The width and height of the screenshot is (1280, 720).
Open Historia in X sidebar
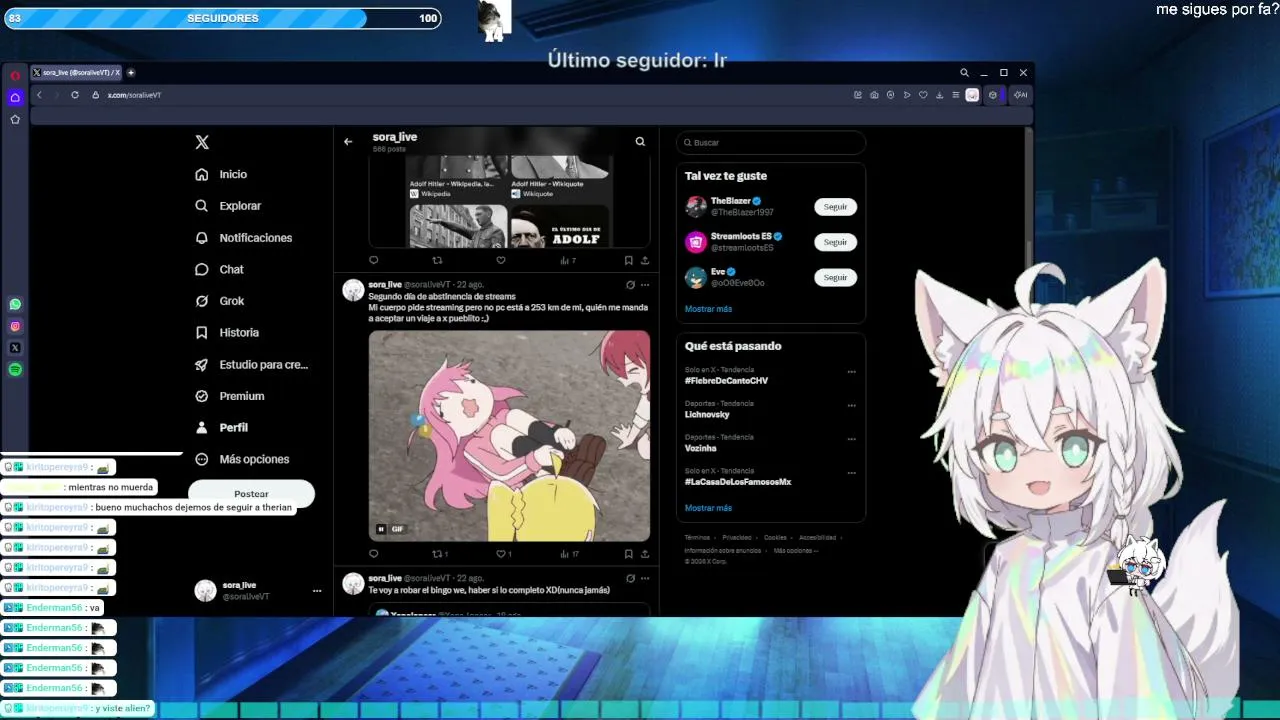(227, 332)
